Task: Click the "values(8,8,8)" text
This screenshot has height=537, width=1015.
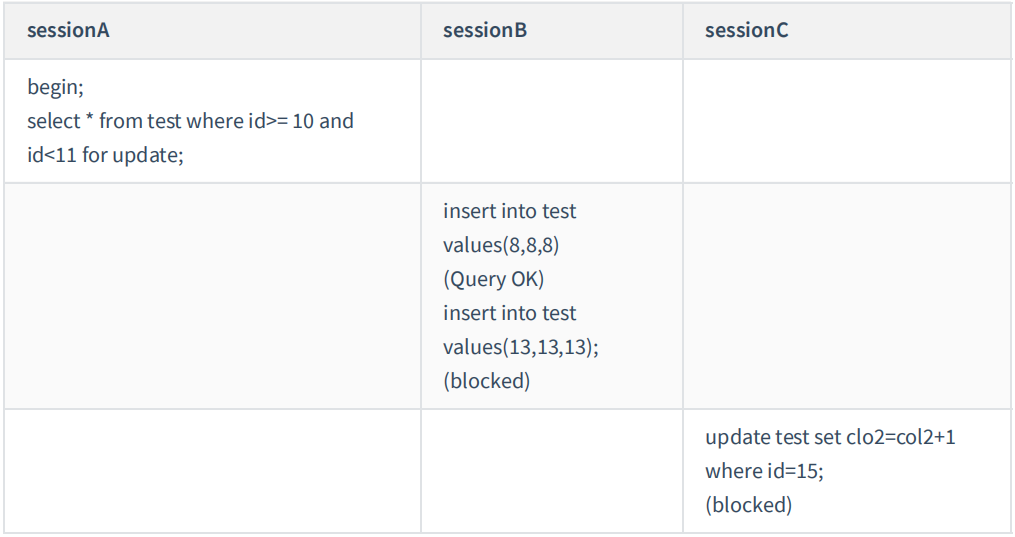Action: (501, 245)
